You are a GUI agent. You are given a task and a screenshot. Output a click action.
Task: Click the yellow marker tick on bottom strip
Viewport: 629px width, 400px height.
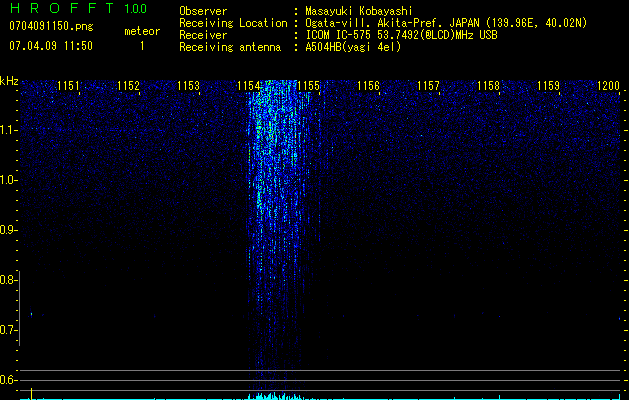pos(31,394)
